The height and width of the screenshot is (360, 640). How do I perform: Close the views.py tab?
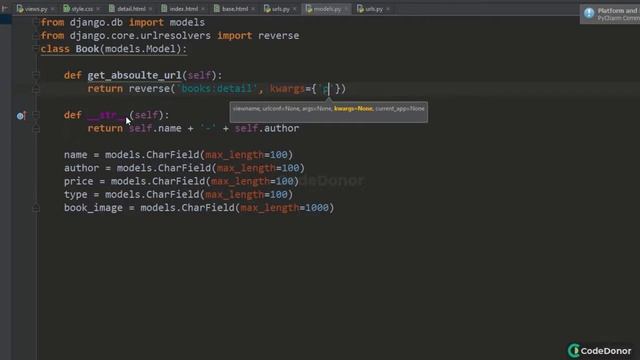[52, 9]
